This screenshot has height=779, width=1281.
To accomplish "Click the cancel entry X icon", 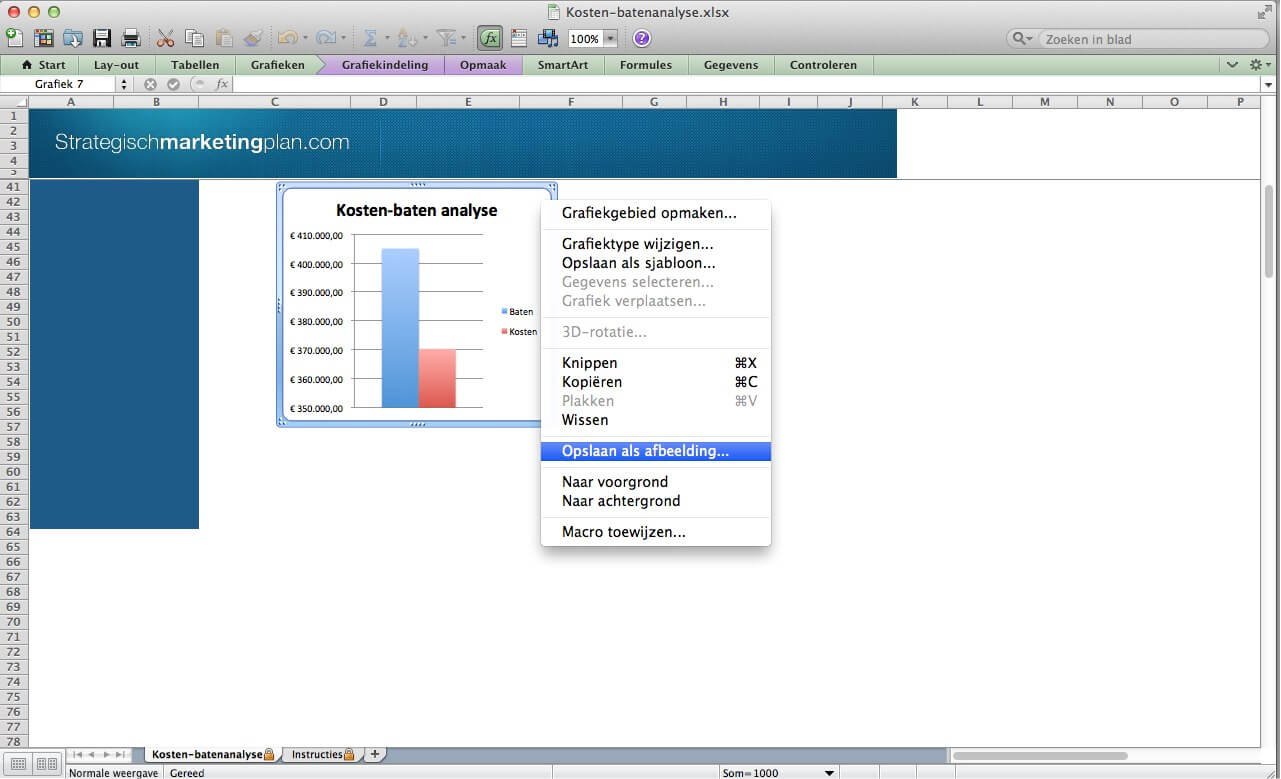I will point(150,84).
